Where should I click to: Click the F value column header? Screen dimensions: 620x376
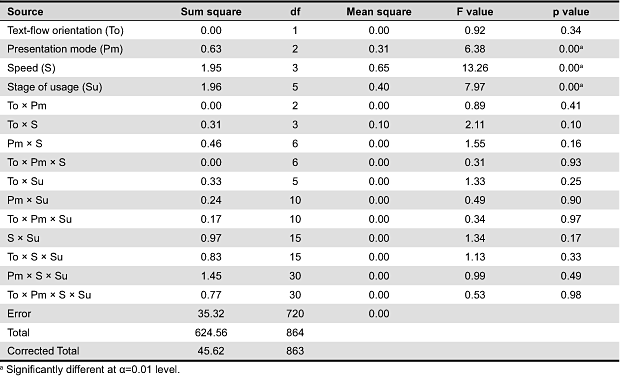click(x=475, y=11)
